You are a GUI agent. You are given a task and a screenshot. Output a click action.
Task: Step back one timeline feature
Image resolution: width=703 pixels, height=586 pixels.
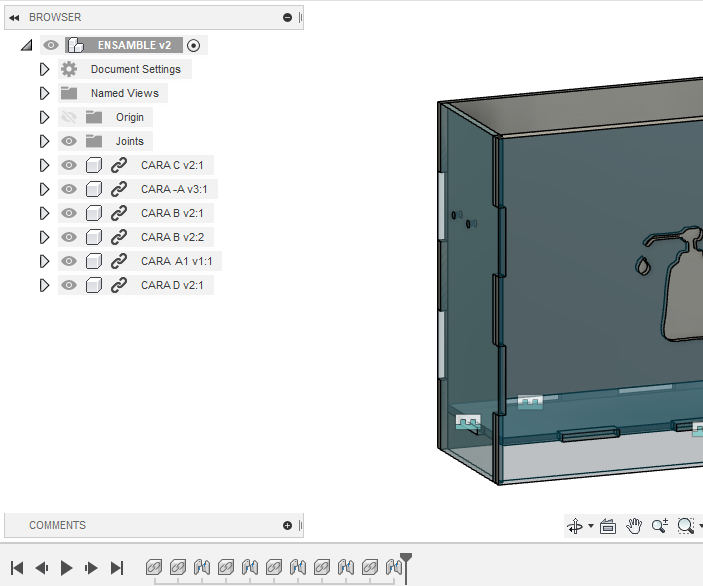42,568
